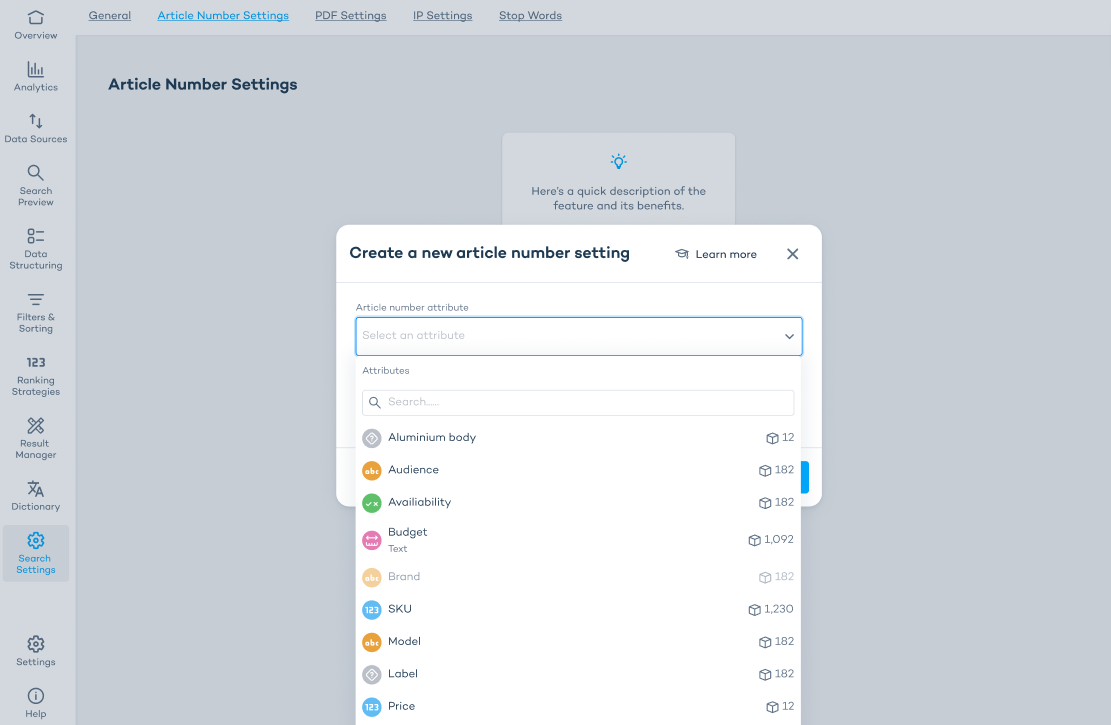Open Analytics in the sidebar
This screenshot has width=1111, height=725.
[35, 77]
